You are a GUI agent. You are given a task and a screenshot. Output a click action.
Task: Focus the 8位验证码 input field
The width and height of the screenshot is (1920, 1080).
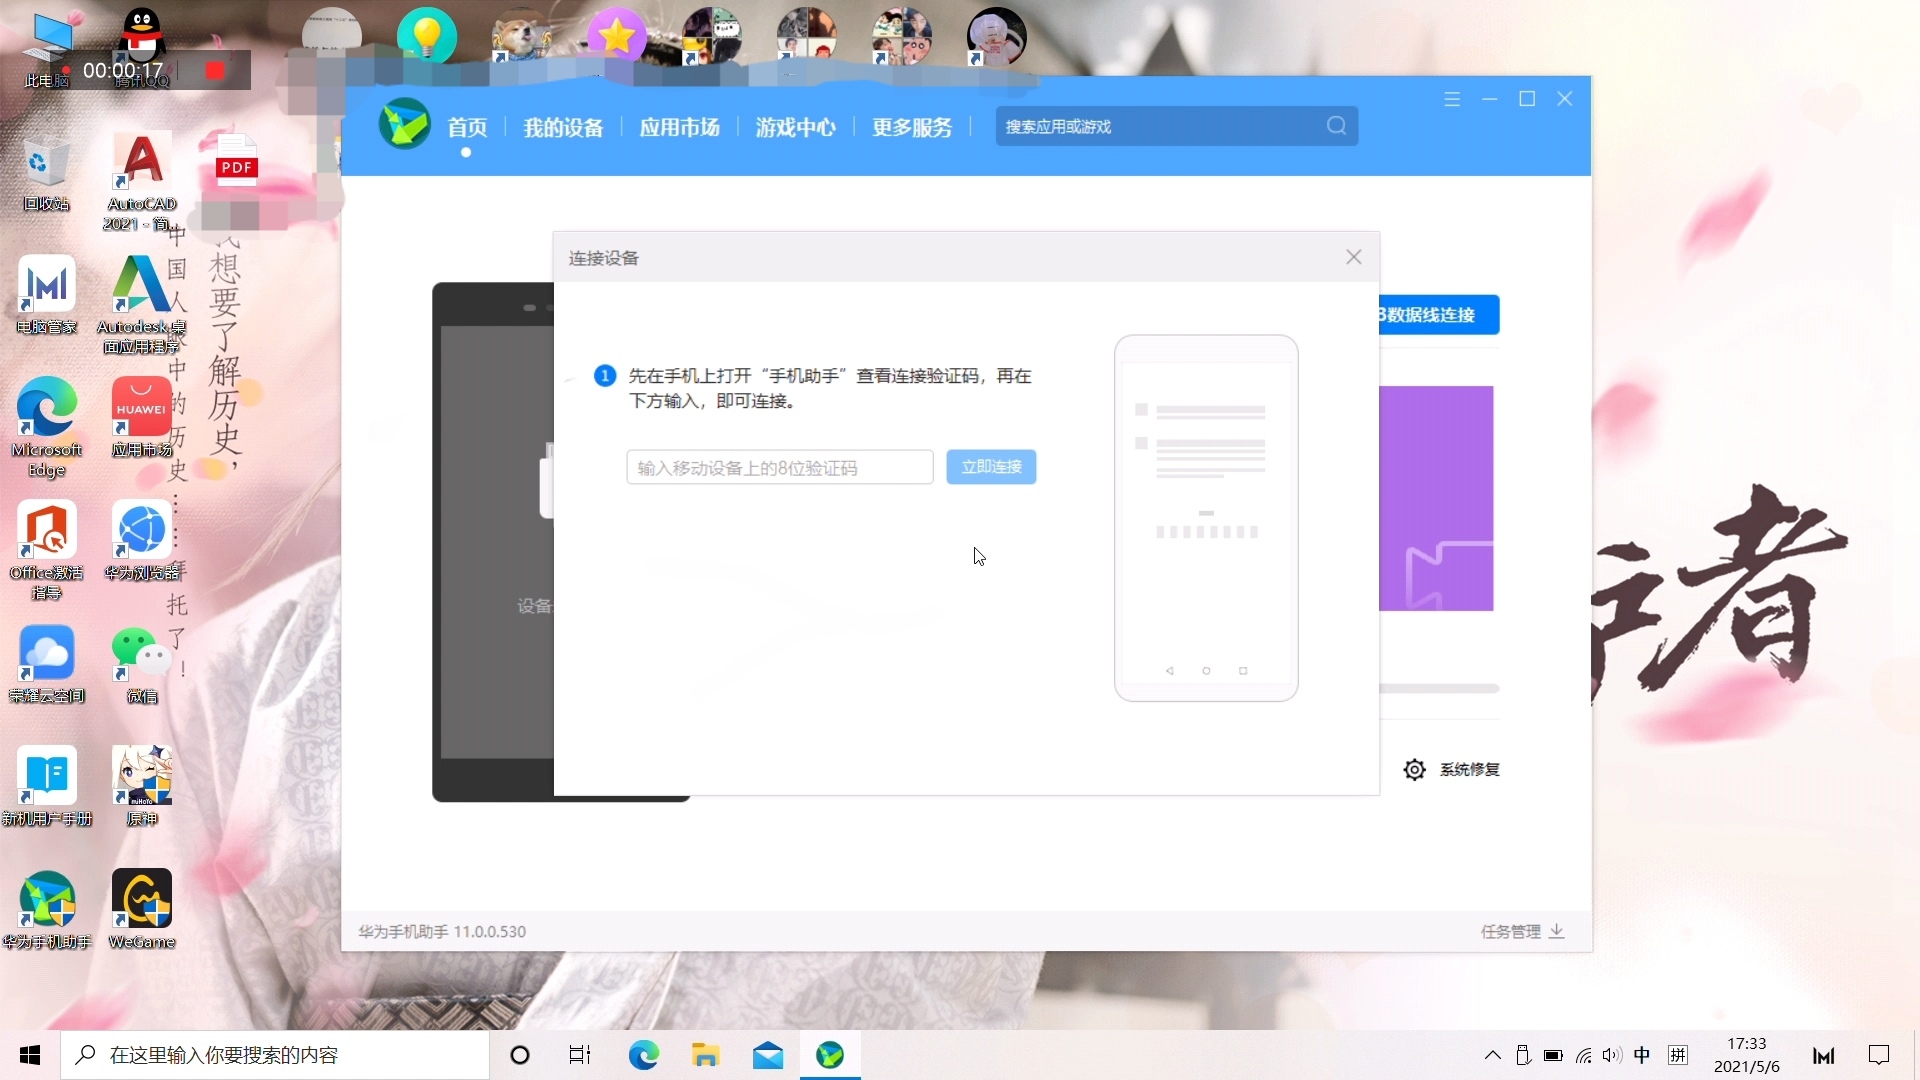[780, 467]
